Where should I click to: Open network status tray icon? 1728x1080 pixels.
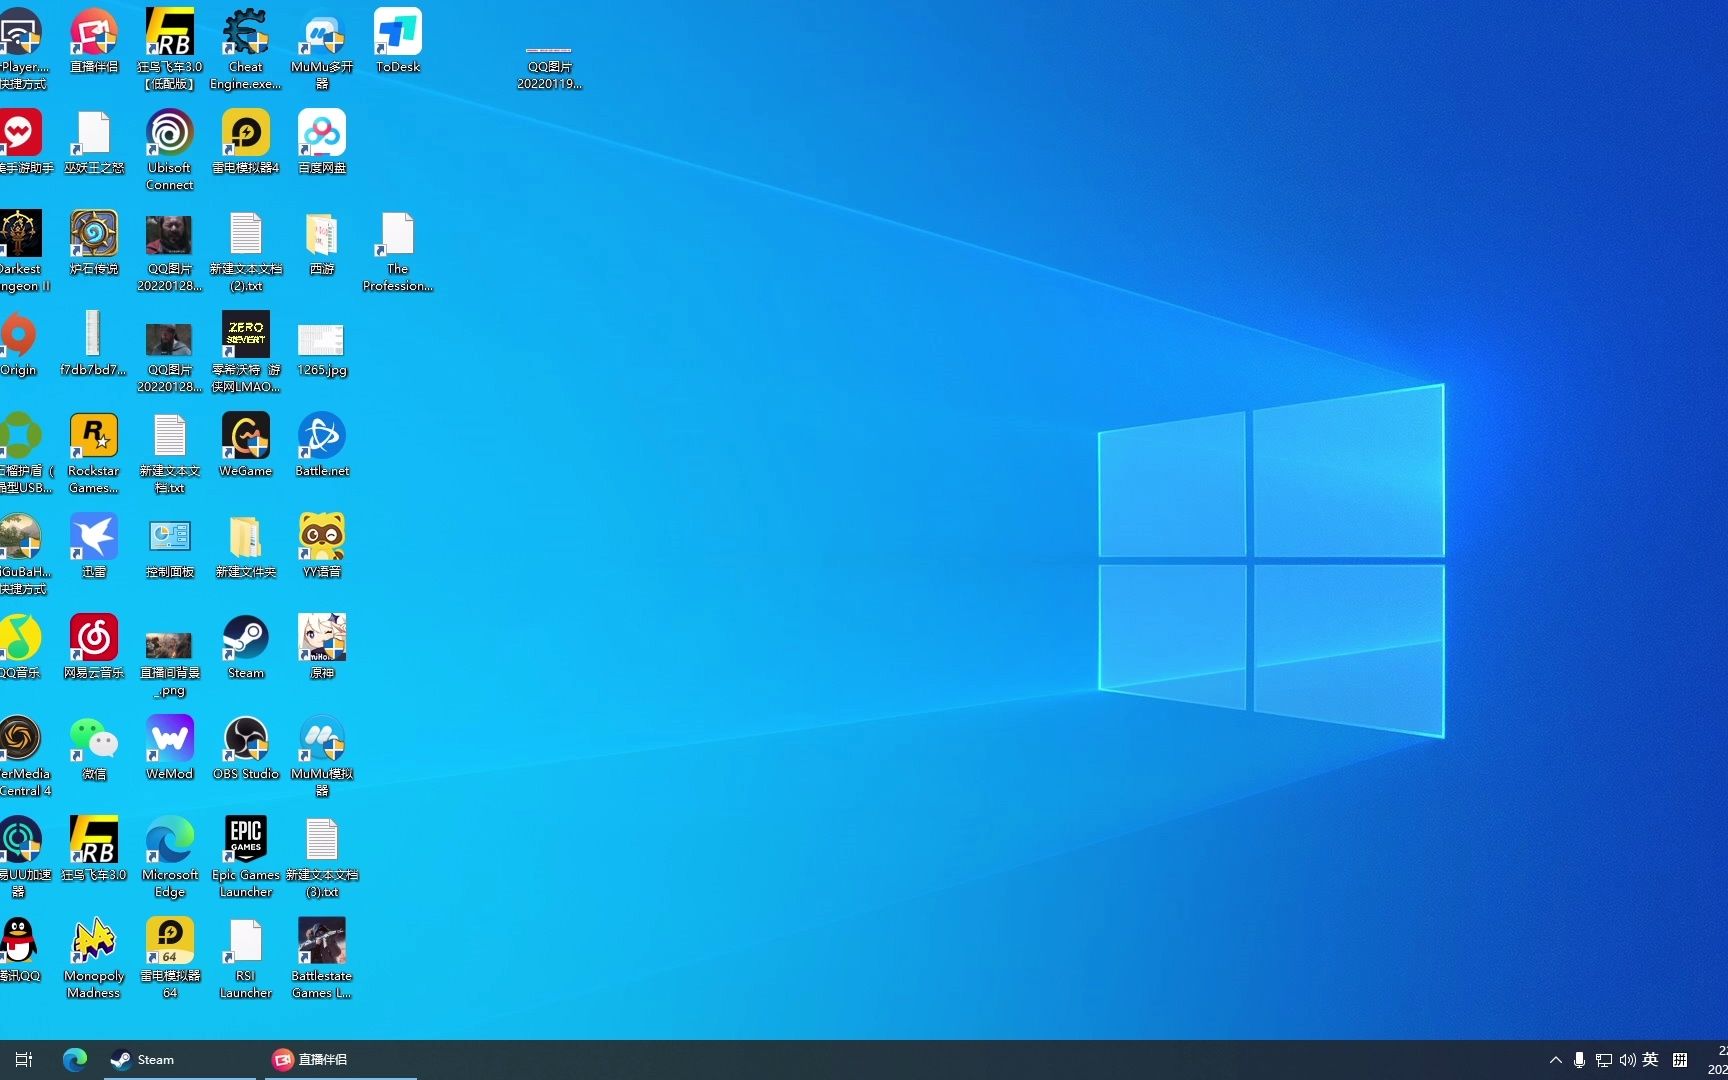[1603, 1060]
